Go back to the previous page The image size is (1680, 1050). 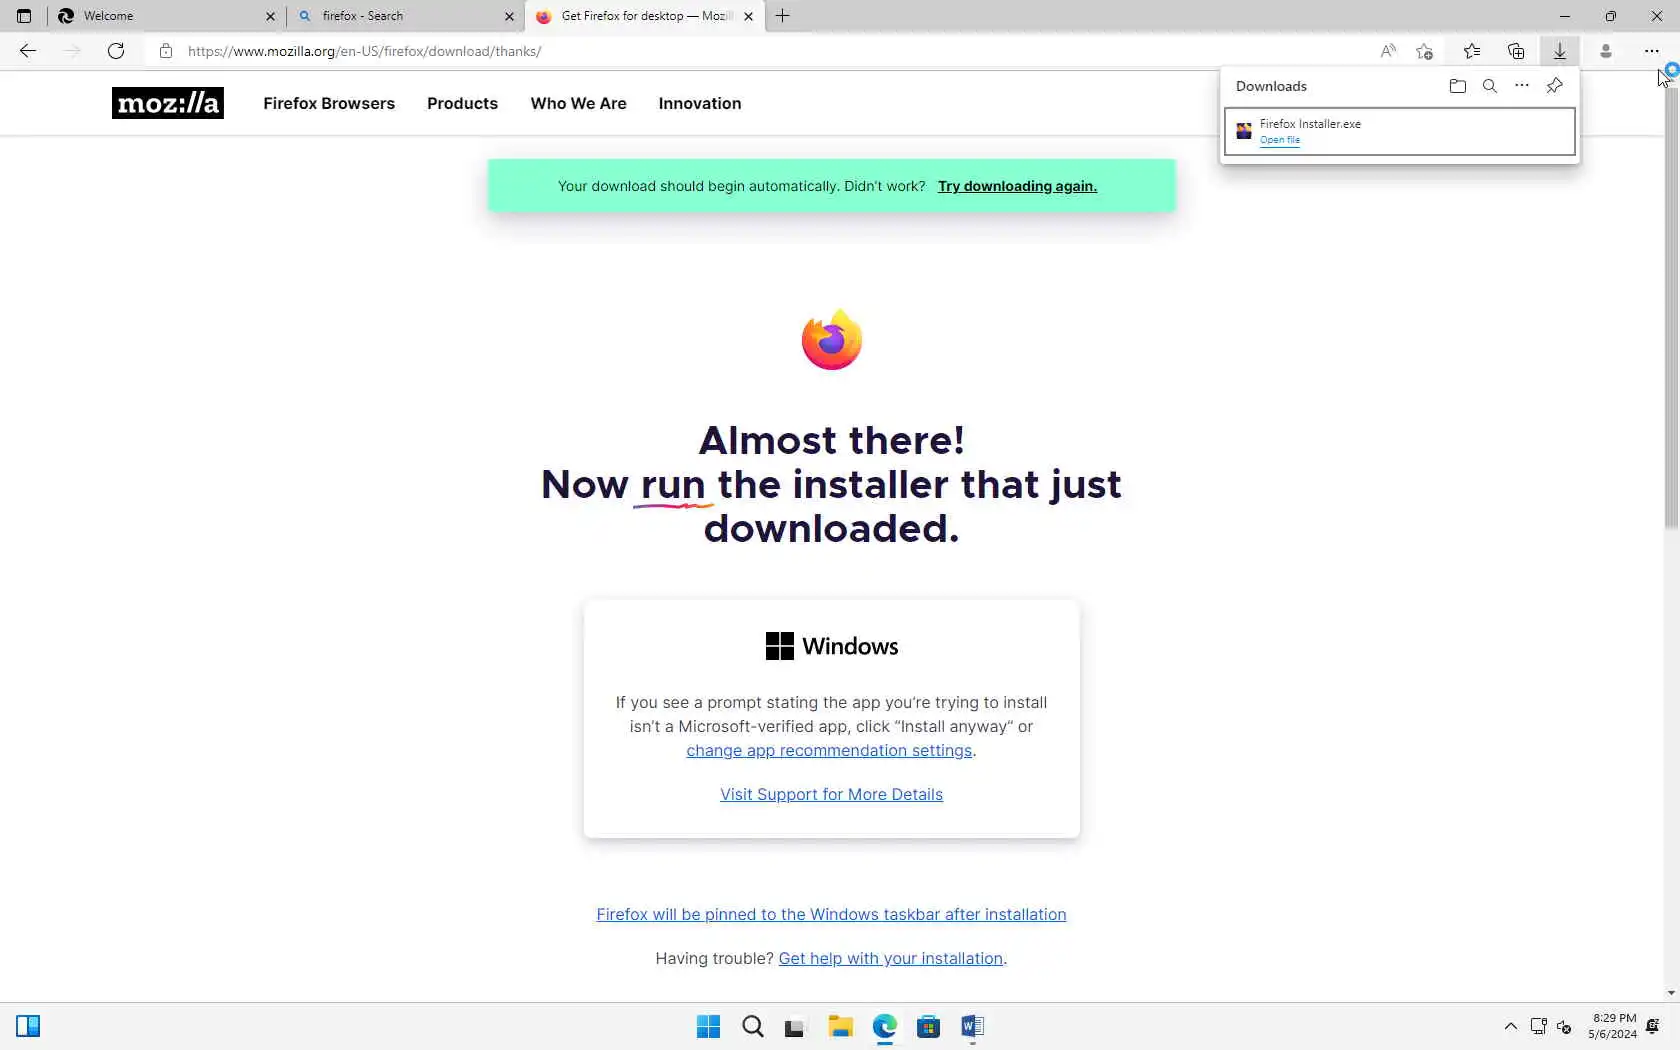[x=28, y=51]
